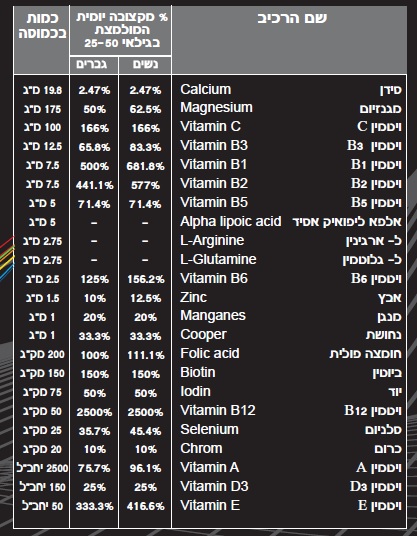Select the 681.8% women's value for B1

[145, 166]
